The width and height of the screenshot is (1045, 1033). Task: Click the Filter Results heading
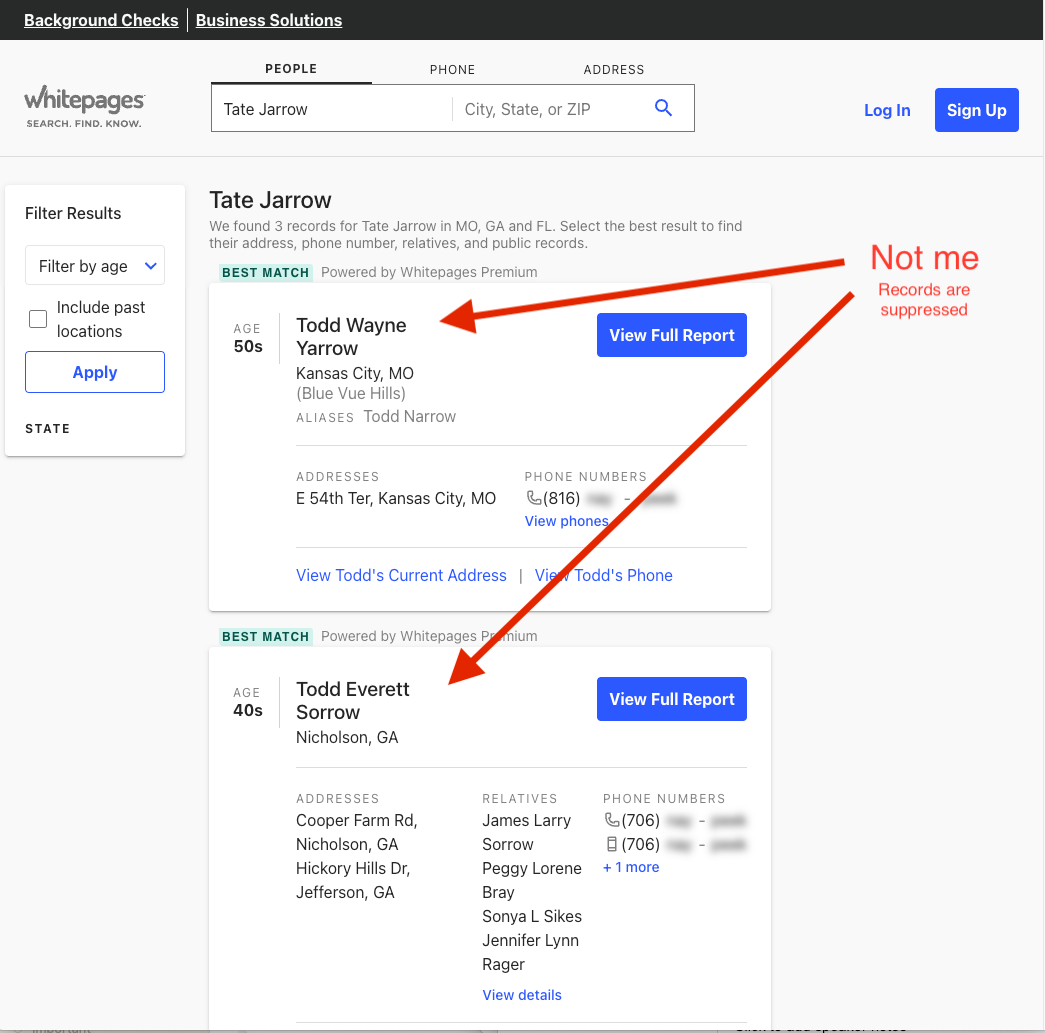(x=73, y=213)
